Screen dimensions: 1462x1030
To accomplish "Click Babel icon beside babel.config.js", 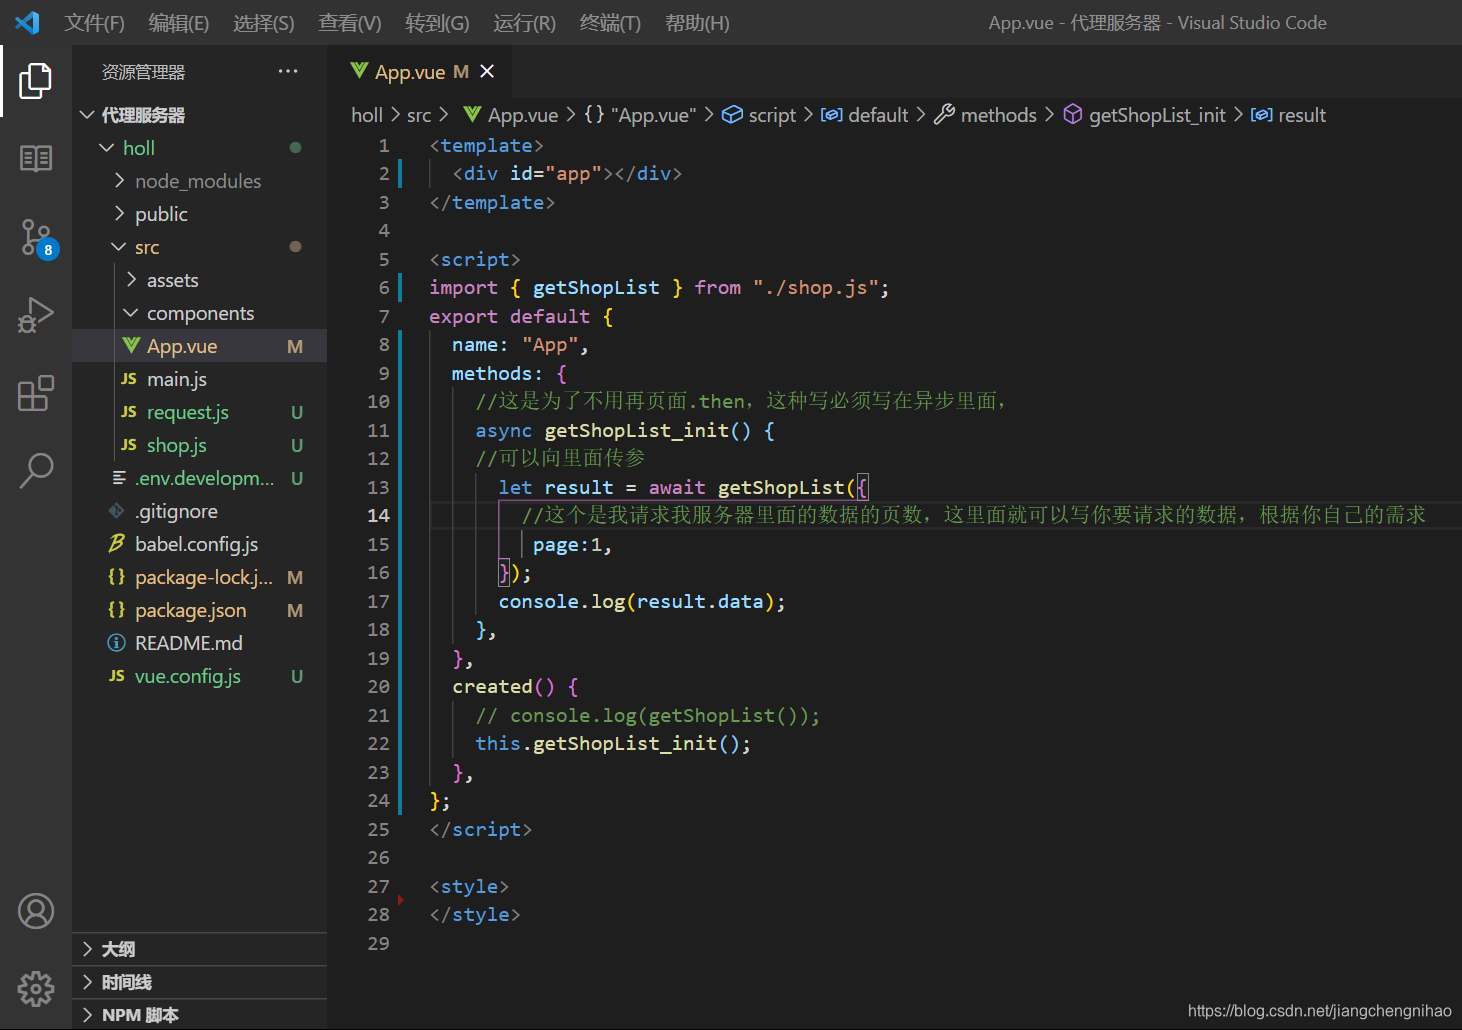I will click(x=117, y=544).
